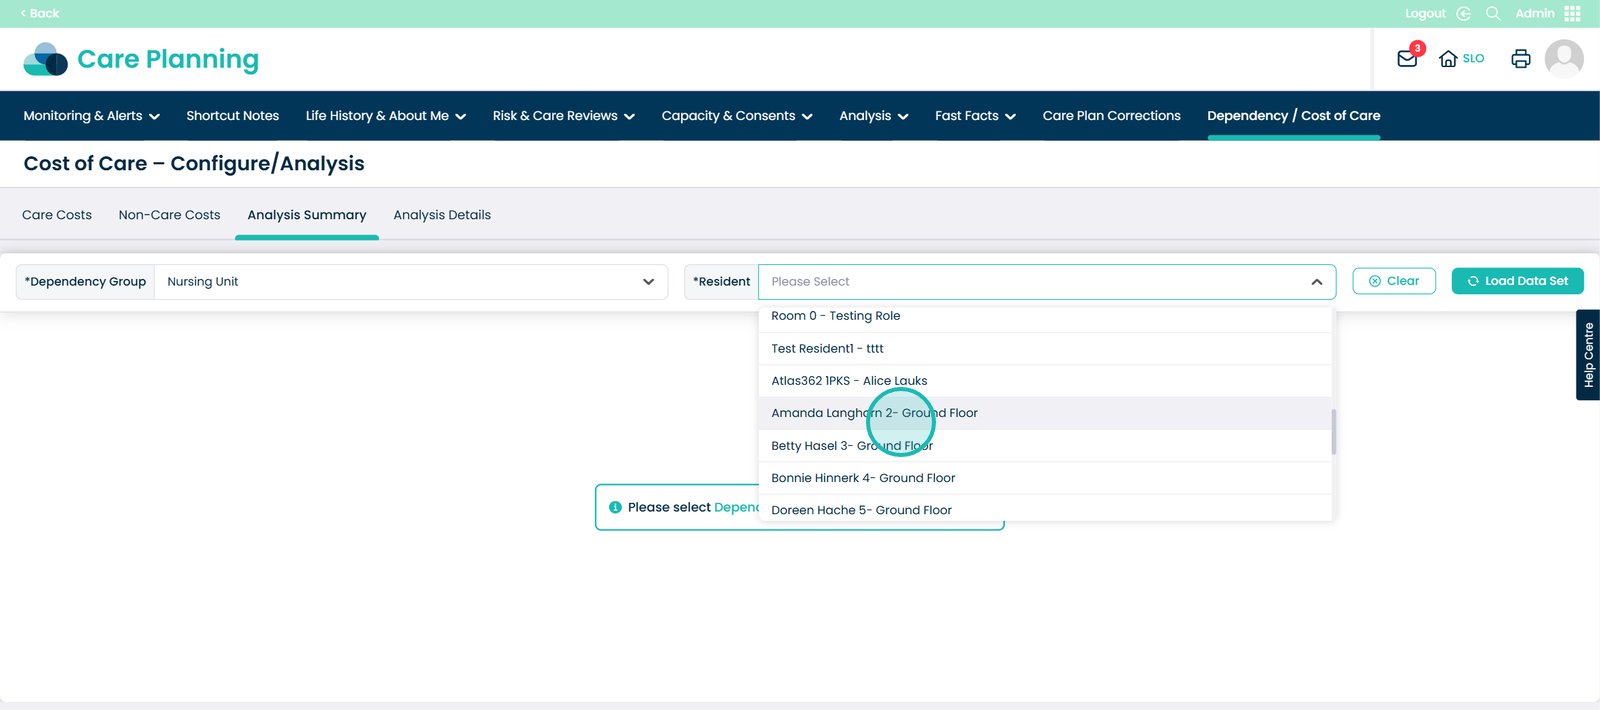Switch to the Care Costs tab
The width and height of the screenshot is (1600, 710).
point(57,215)
